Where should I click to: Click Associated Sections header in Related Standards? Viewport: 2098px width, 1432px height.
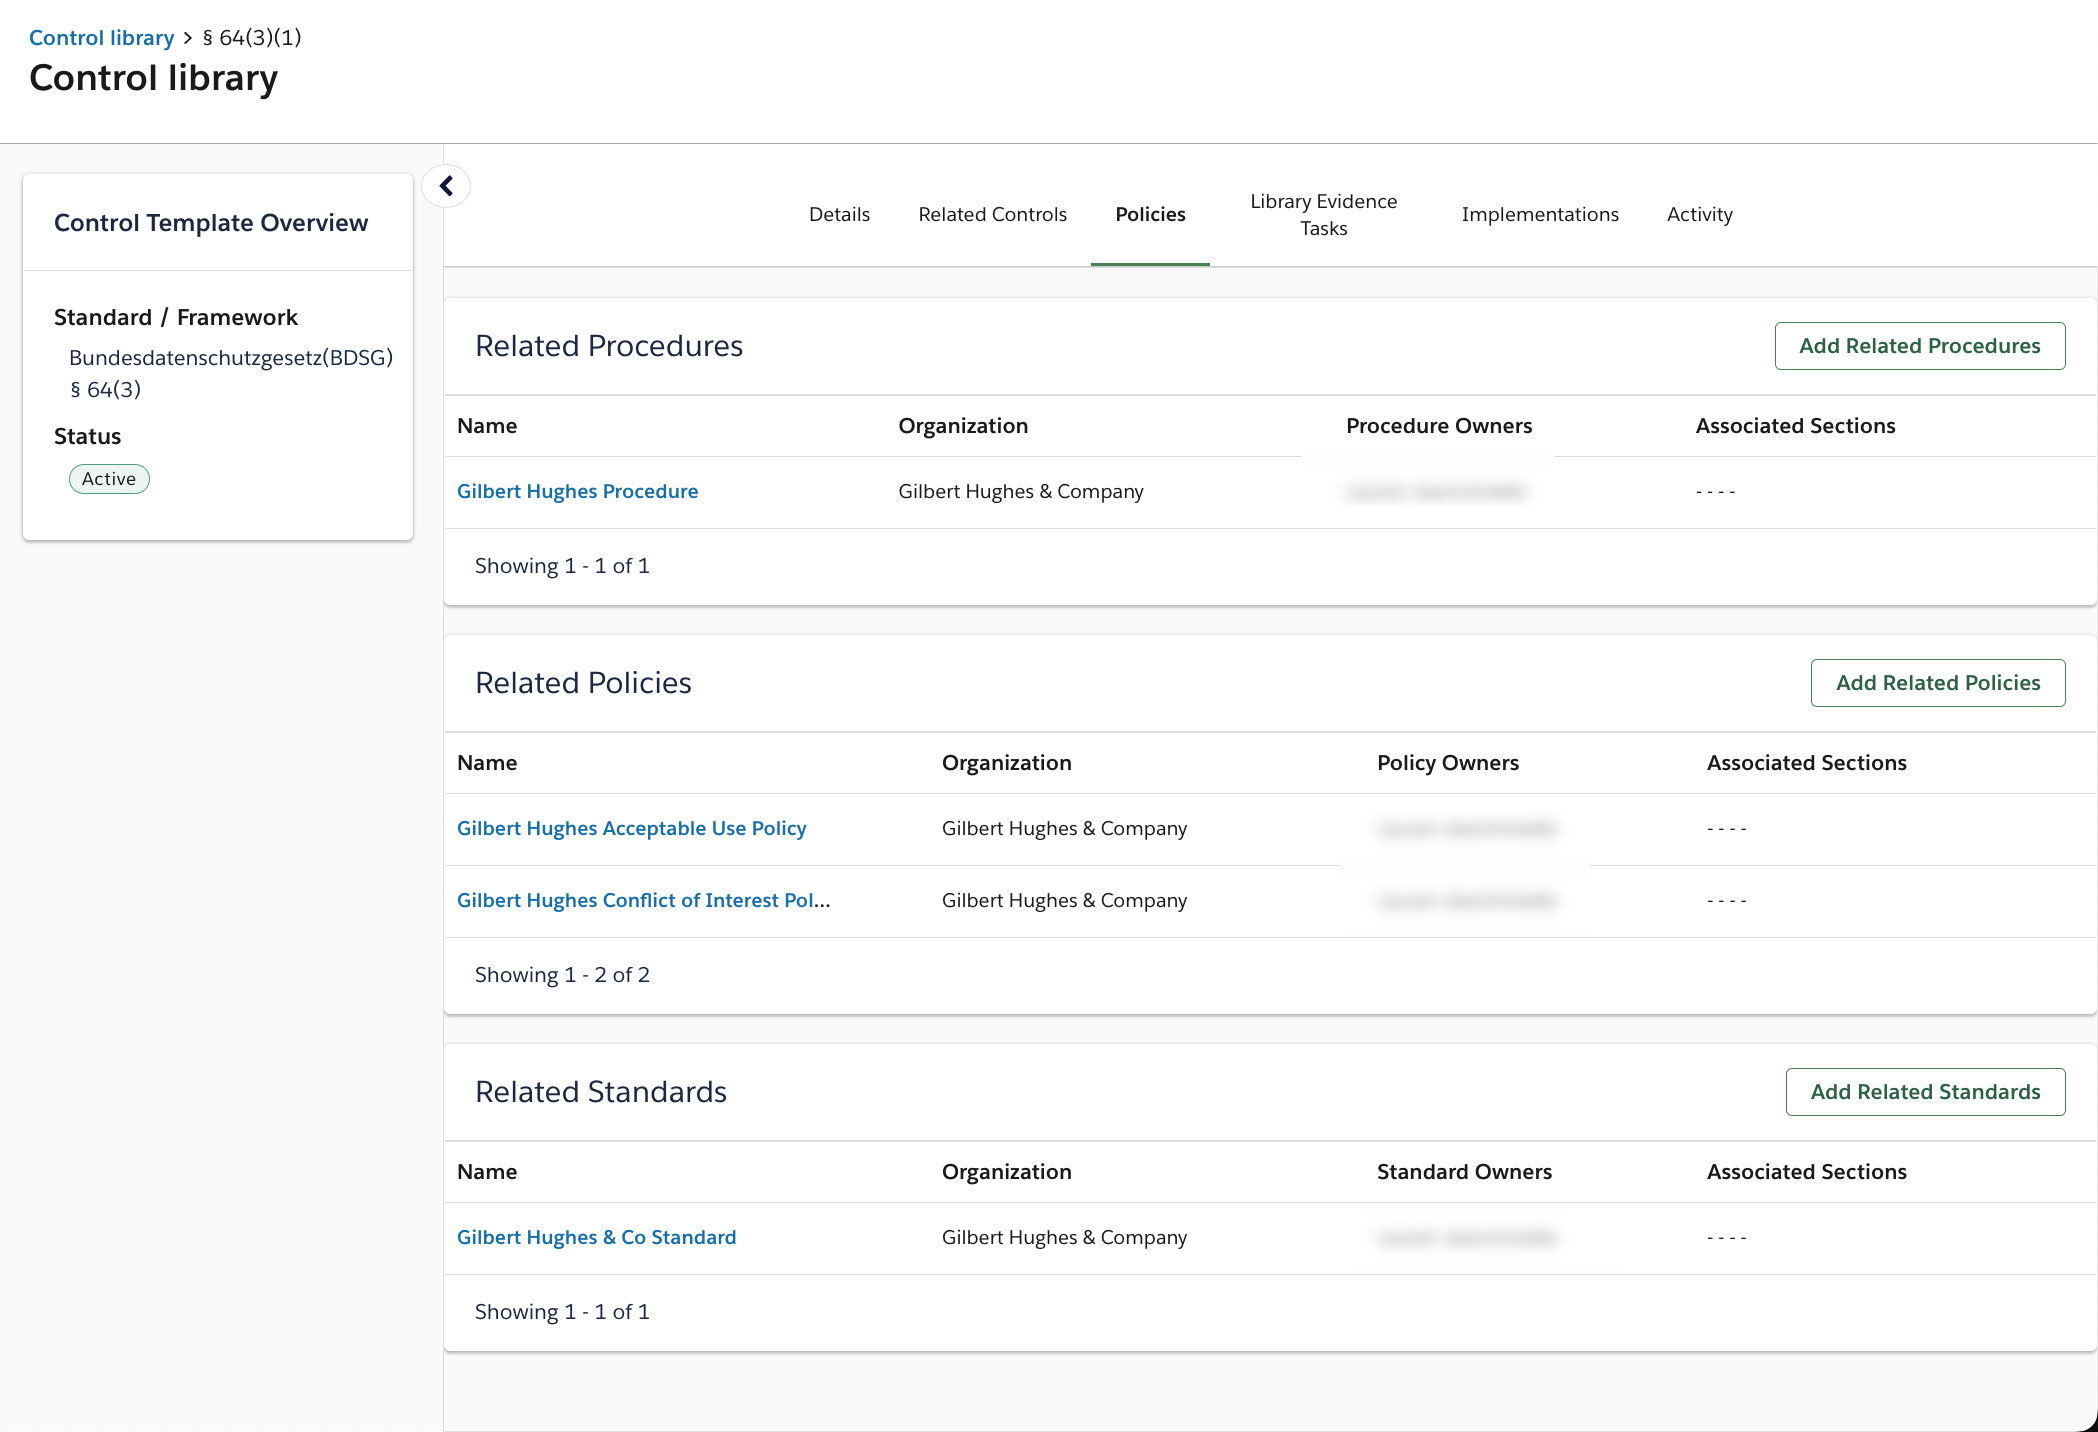[1806, 1172]
